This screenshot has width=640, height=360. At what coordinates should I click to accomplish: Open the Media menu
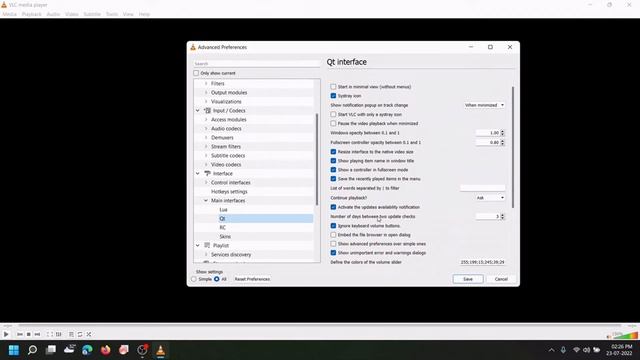(x=9, y=14)
